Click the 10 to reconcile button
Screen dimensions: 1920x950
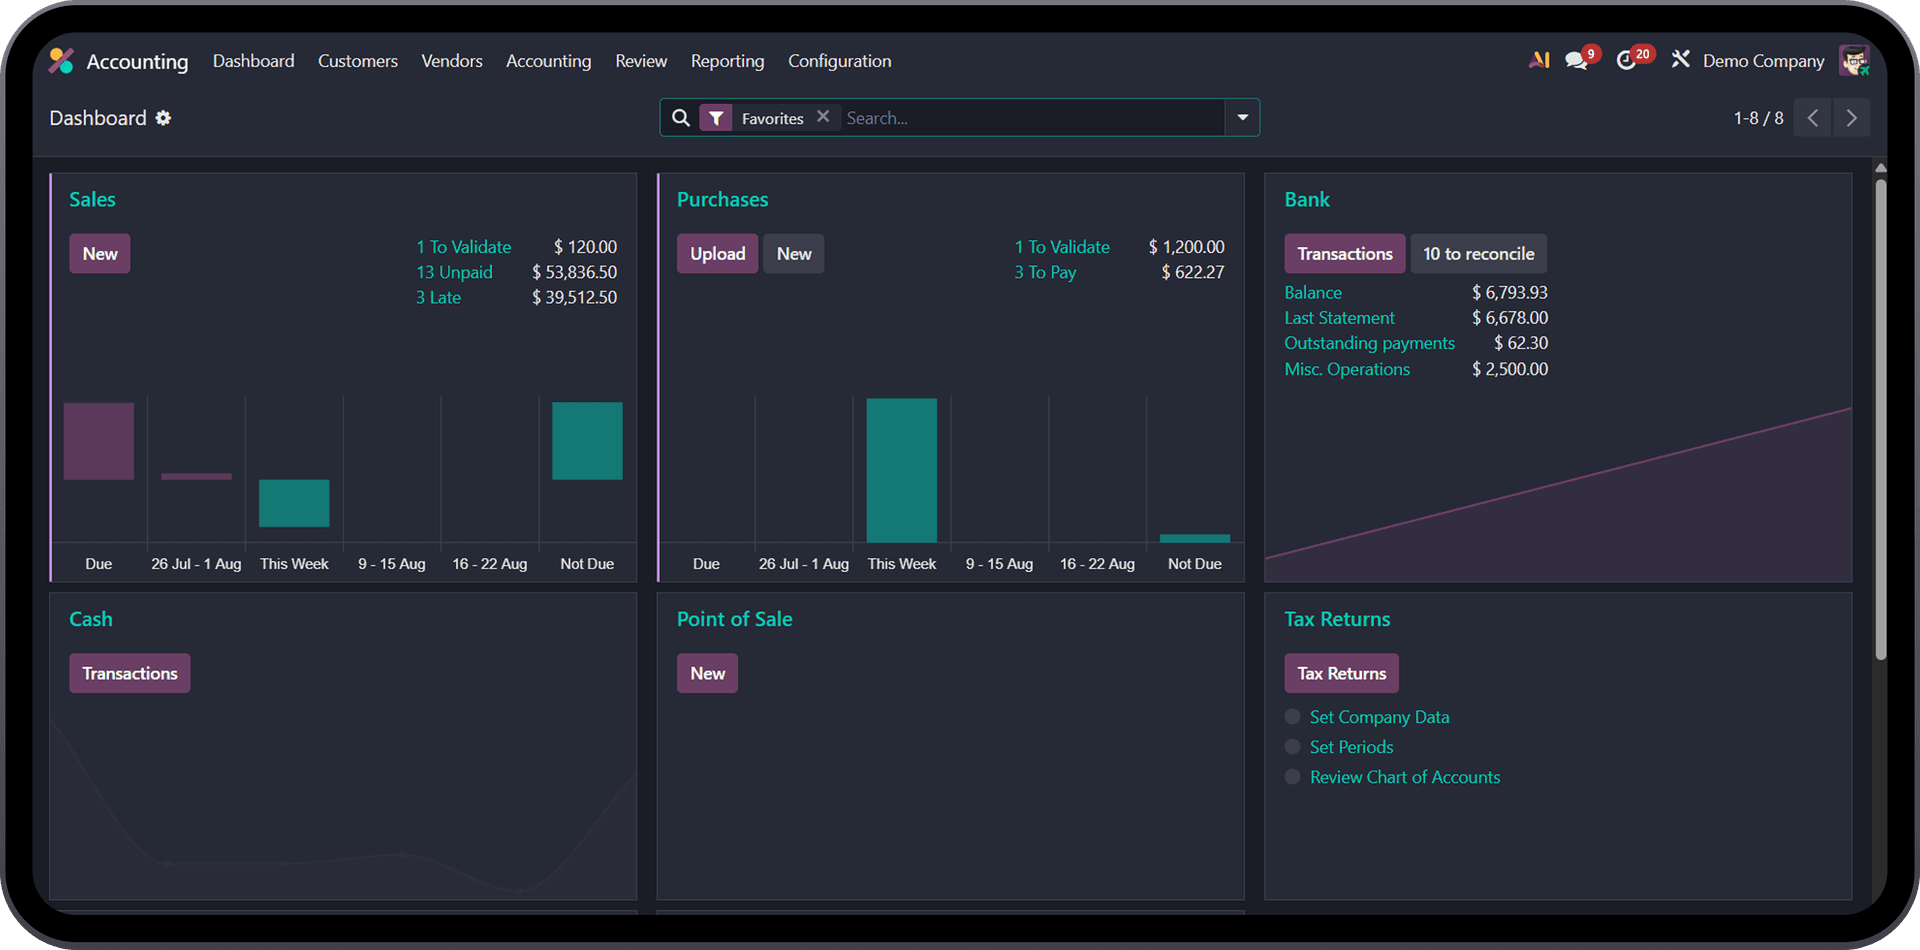[1479, 254]
